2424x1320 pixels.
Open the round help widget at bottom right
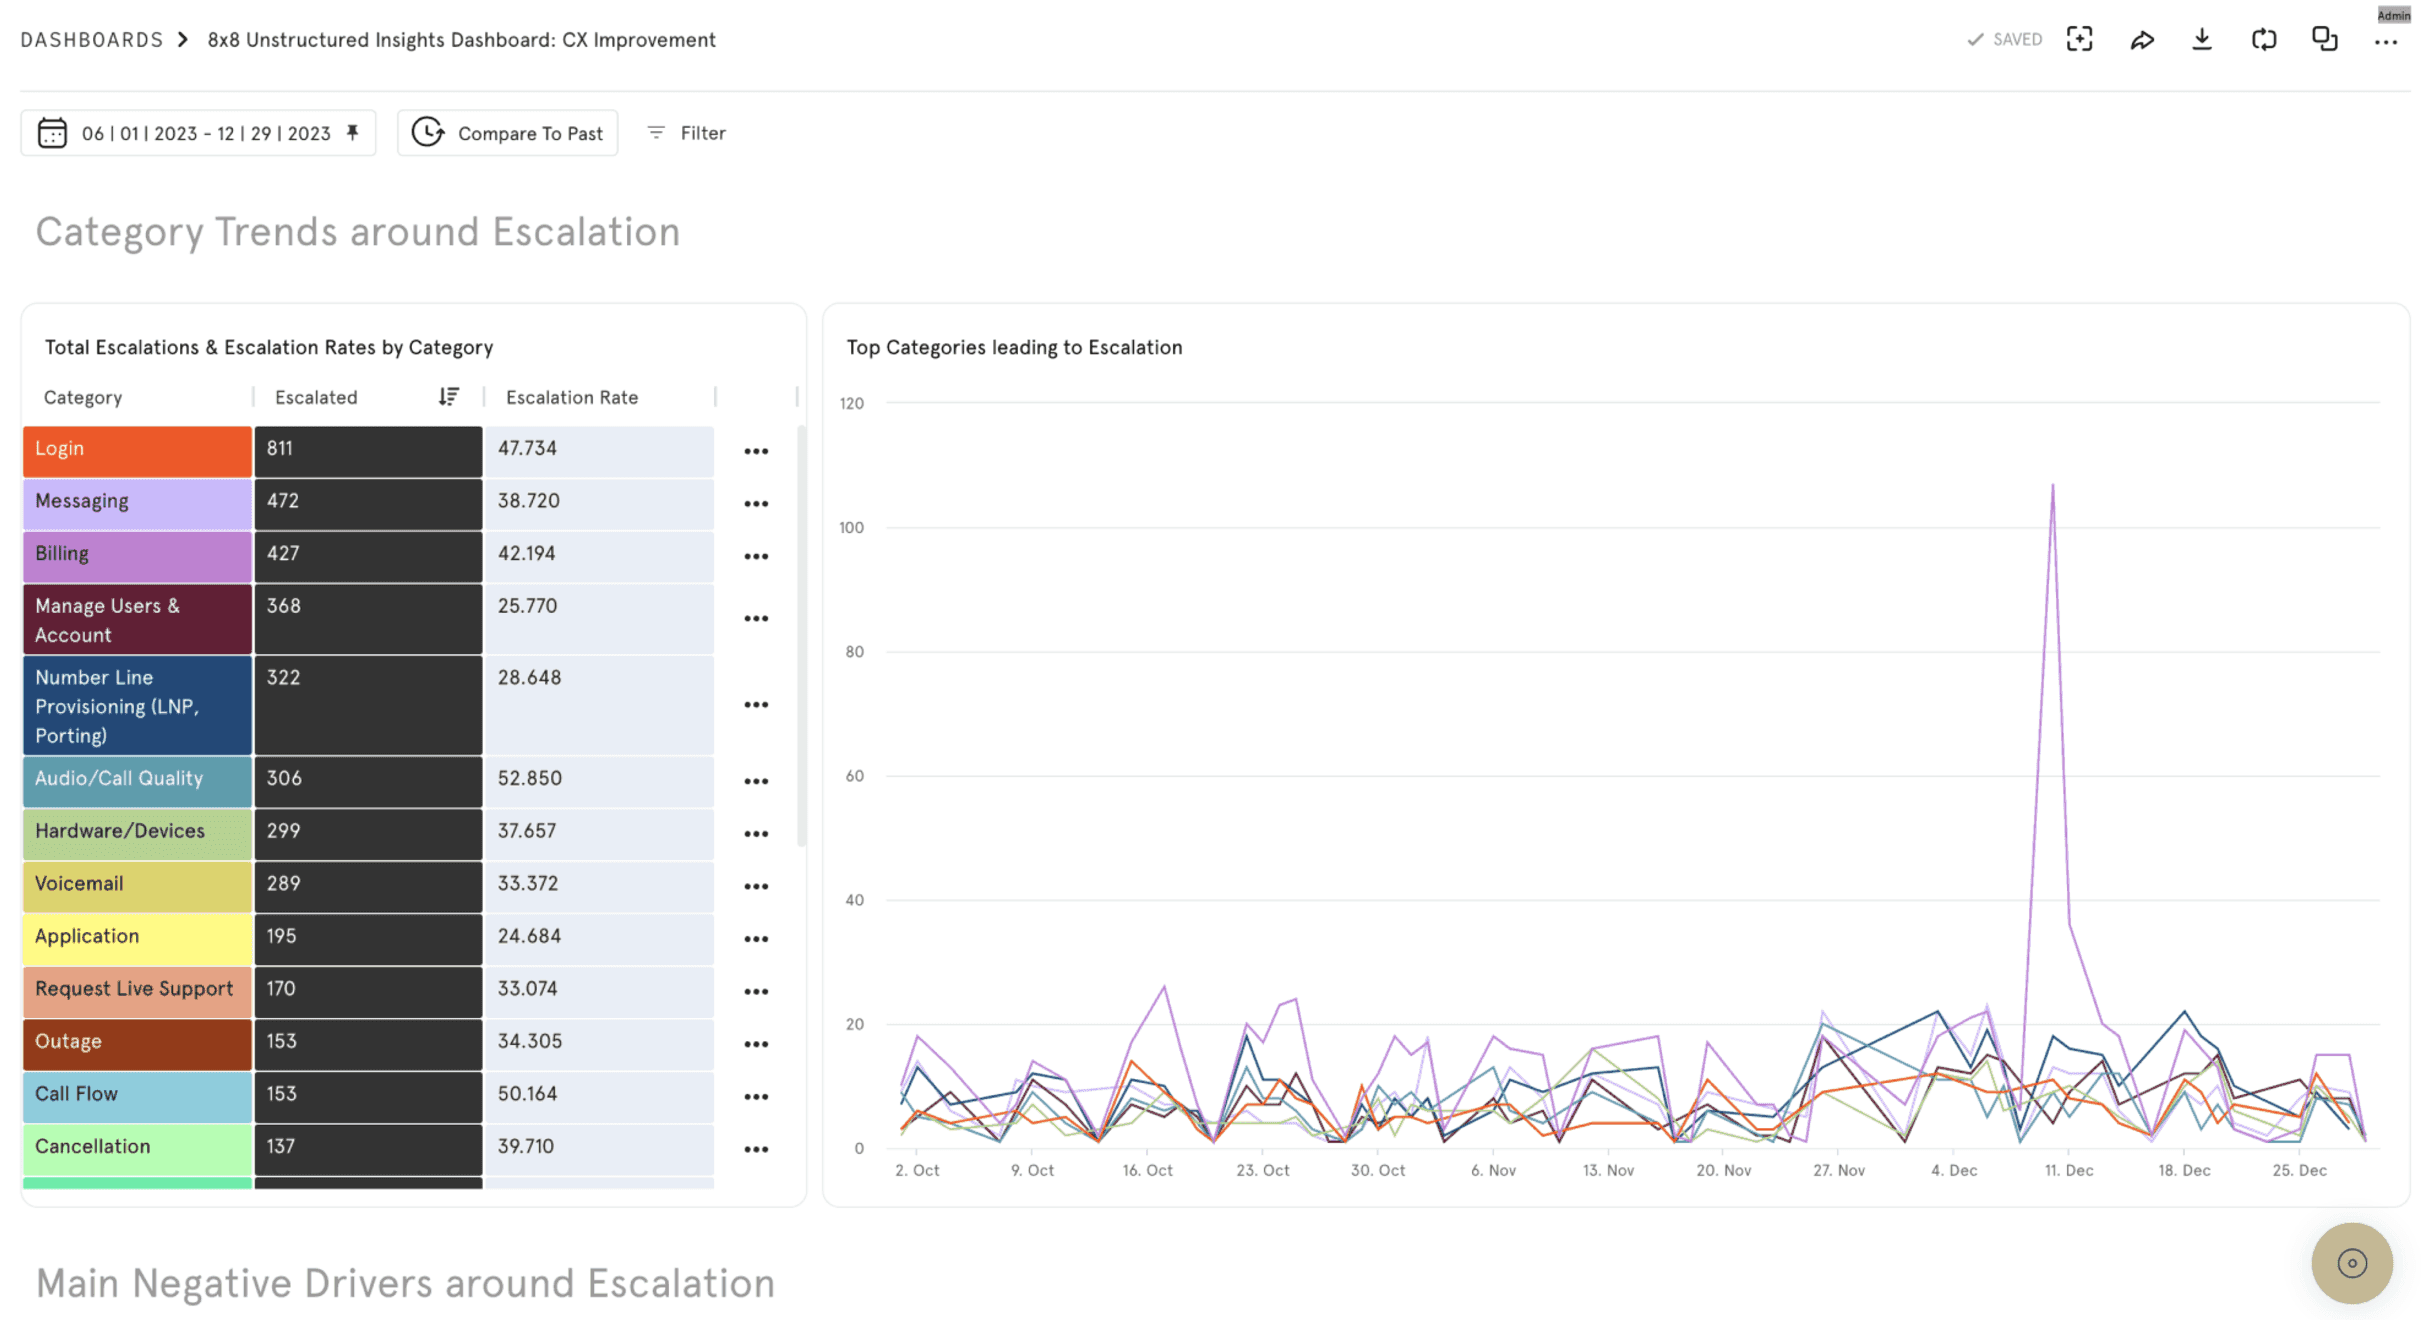[2352, 1263]
